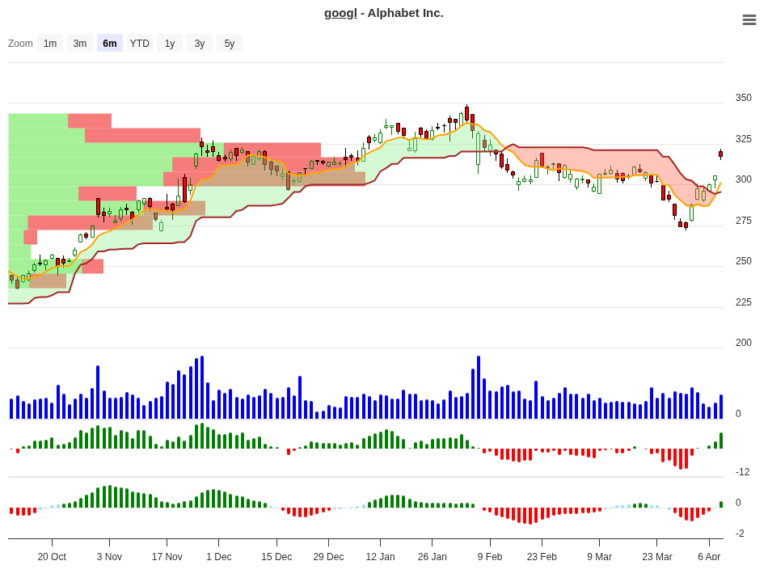Click the -2 indicator axis label

click(740, 533)
